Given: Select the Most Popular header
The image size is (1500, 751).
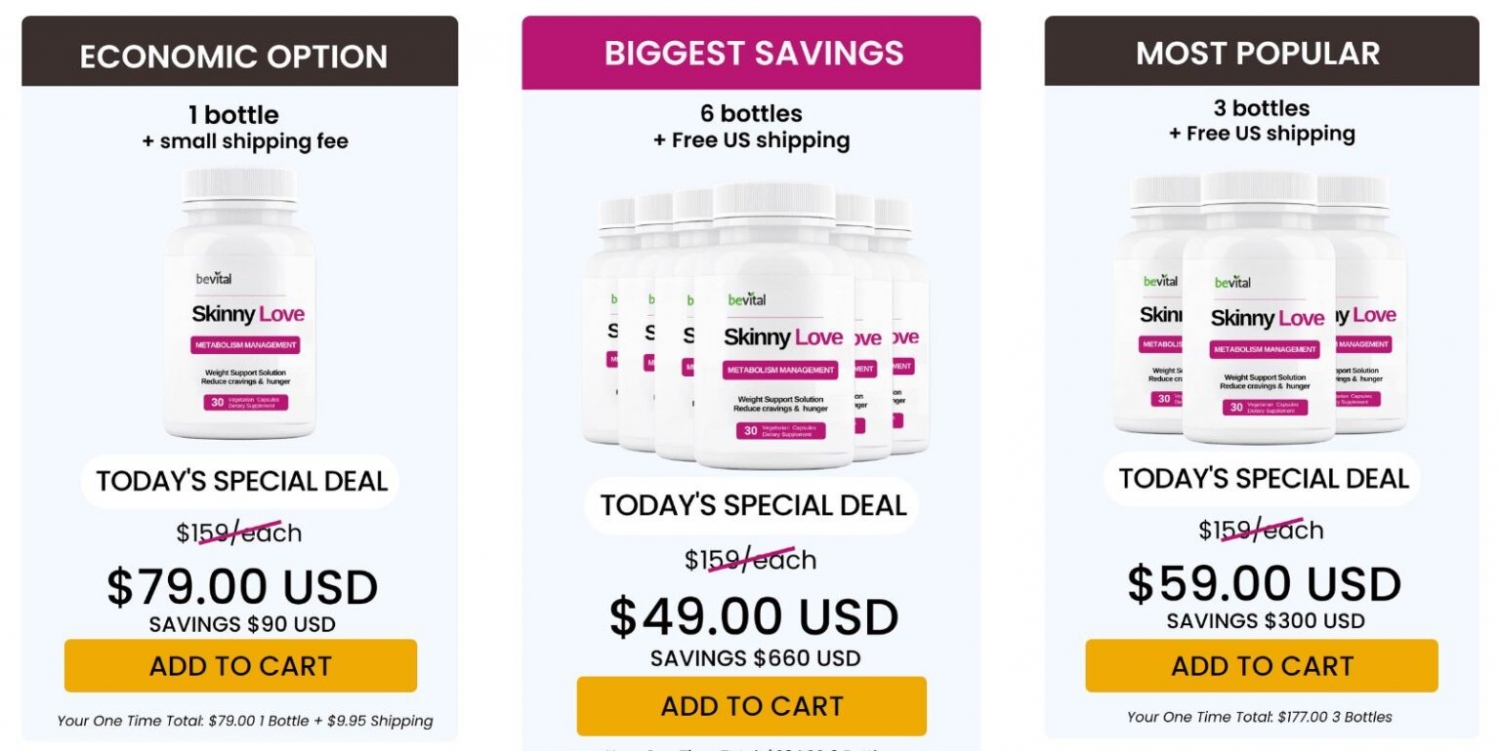Looking at the screenshot, I should coord(1262,51).
